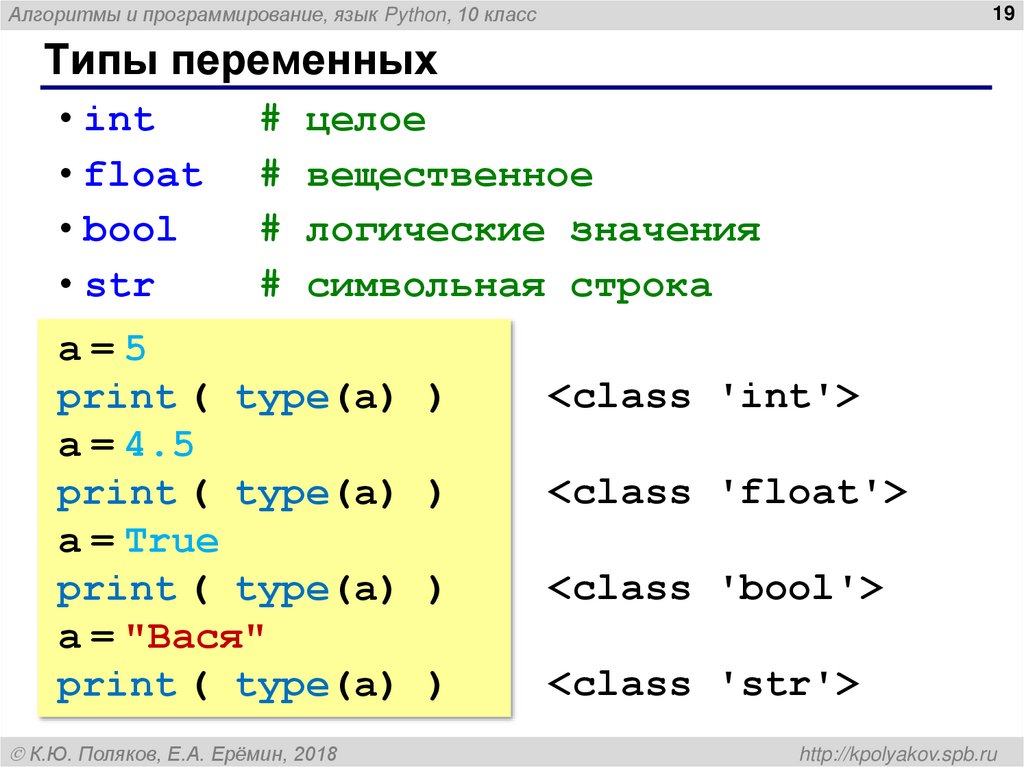Select the "int" type keyword

(x=120, y=119)
